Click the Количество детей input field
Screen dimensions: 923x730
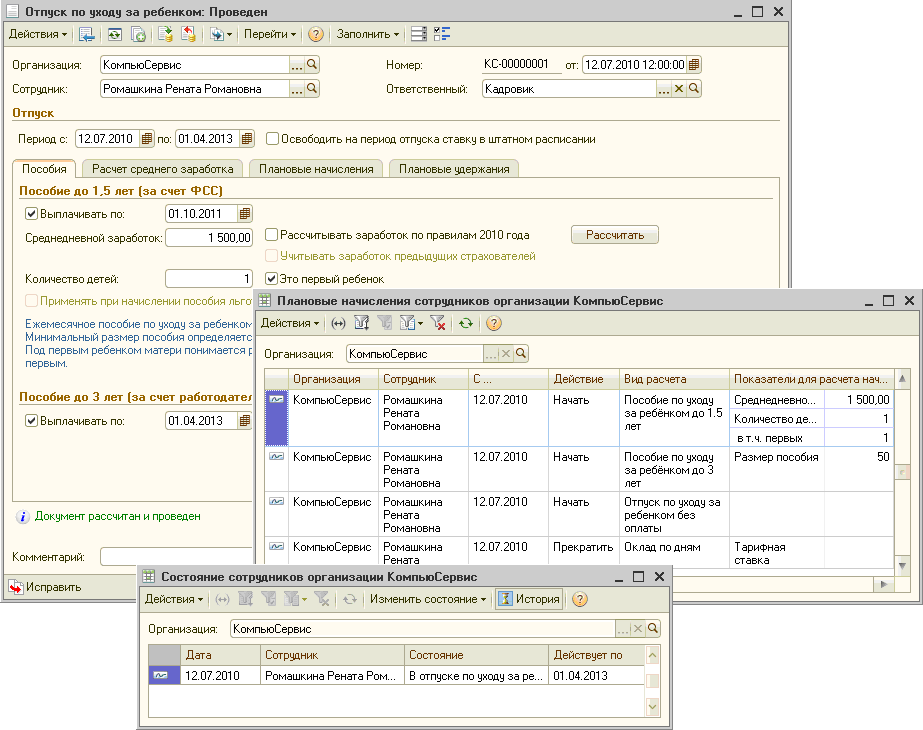tap(209, 278)
